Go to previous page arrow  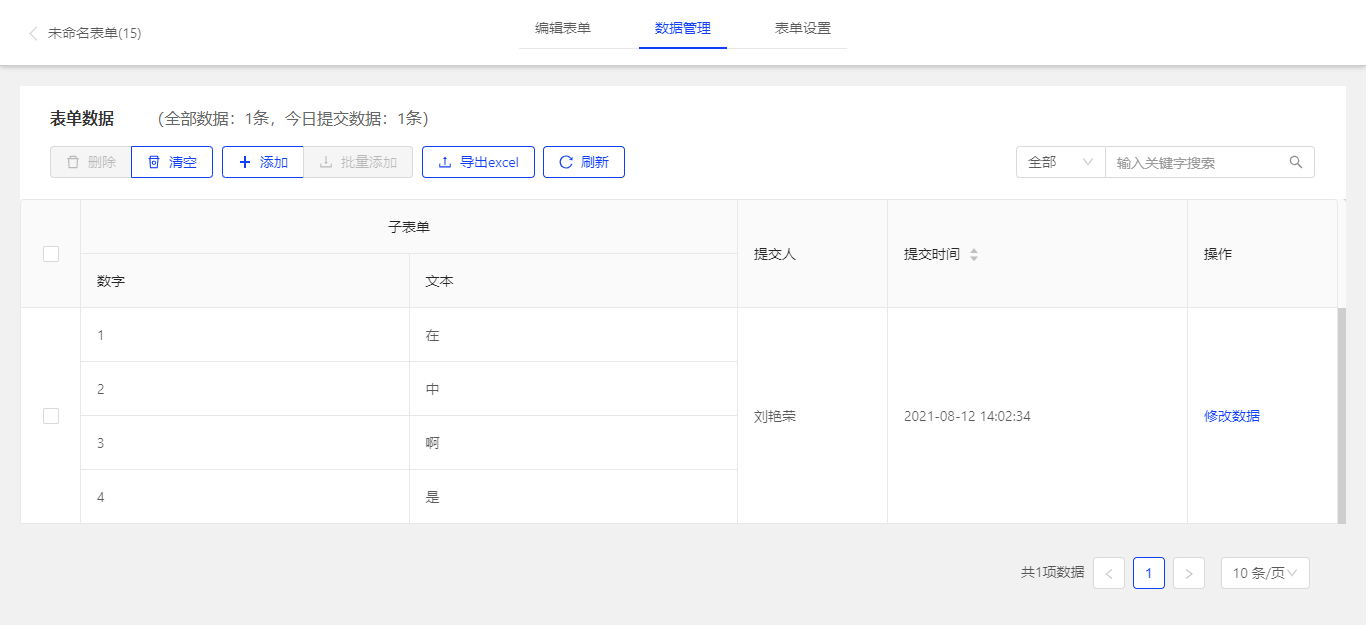tap(1109, 573)
